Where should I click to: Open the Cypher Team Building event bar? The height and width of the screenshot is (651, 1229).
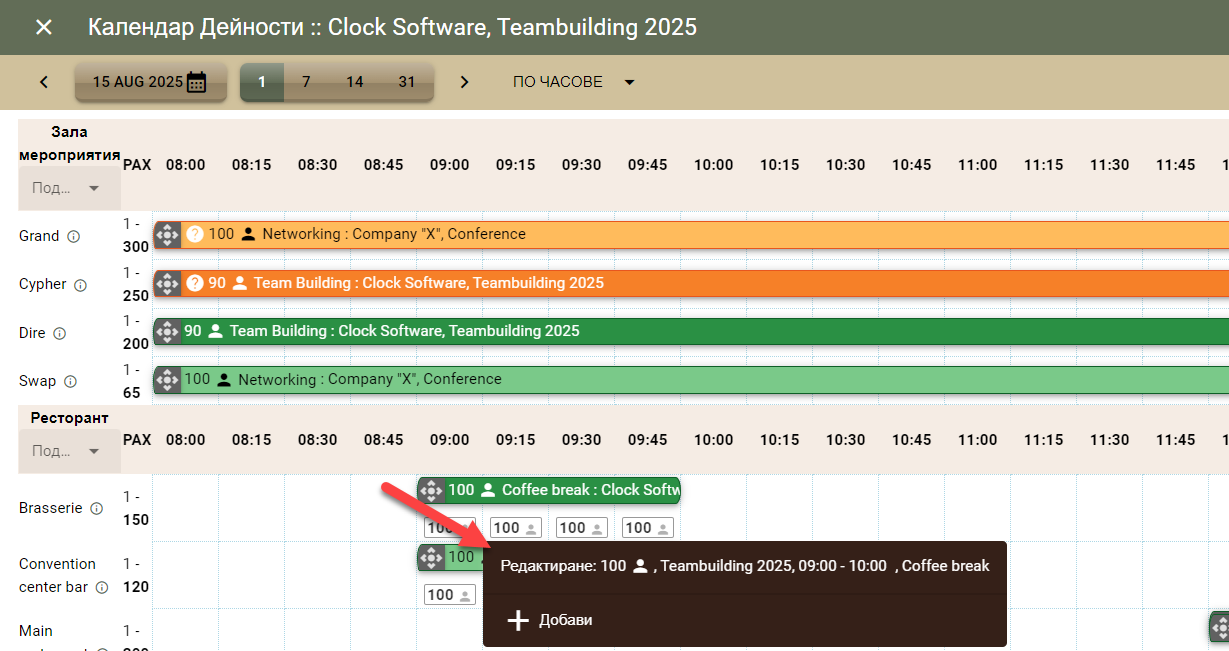click(691, 283)
